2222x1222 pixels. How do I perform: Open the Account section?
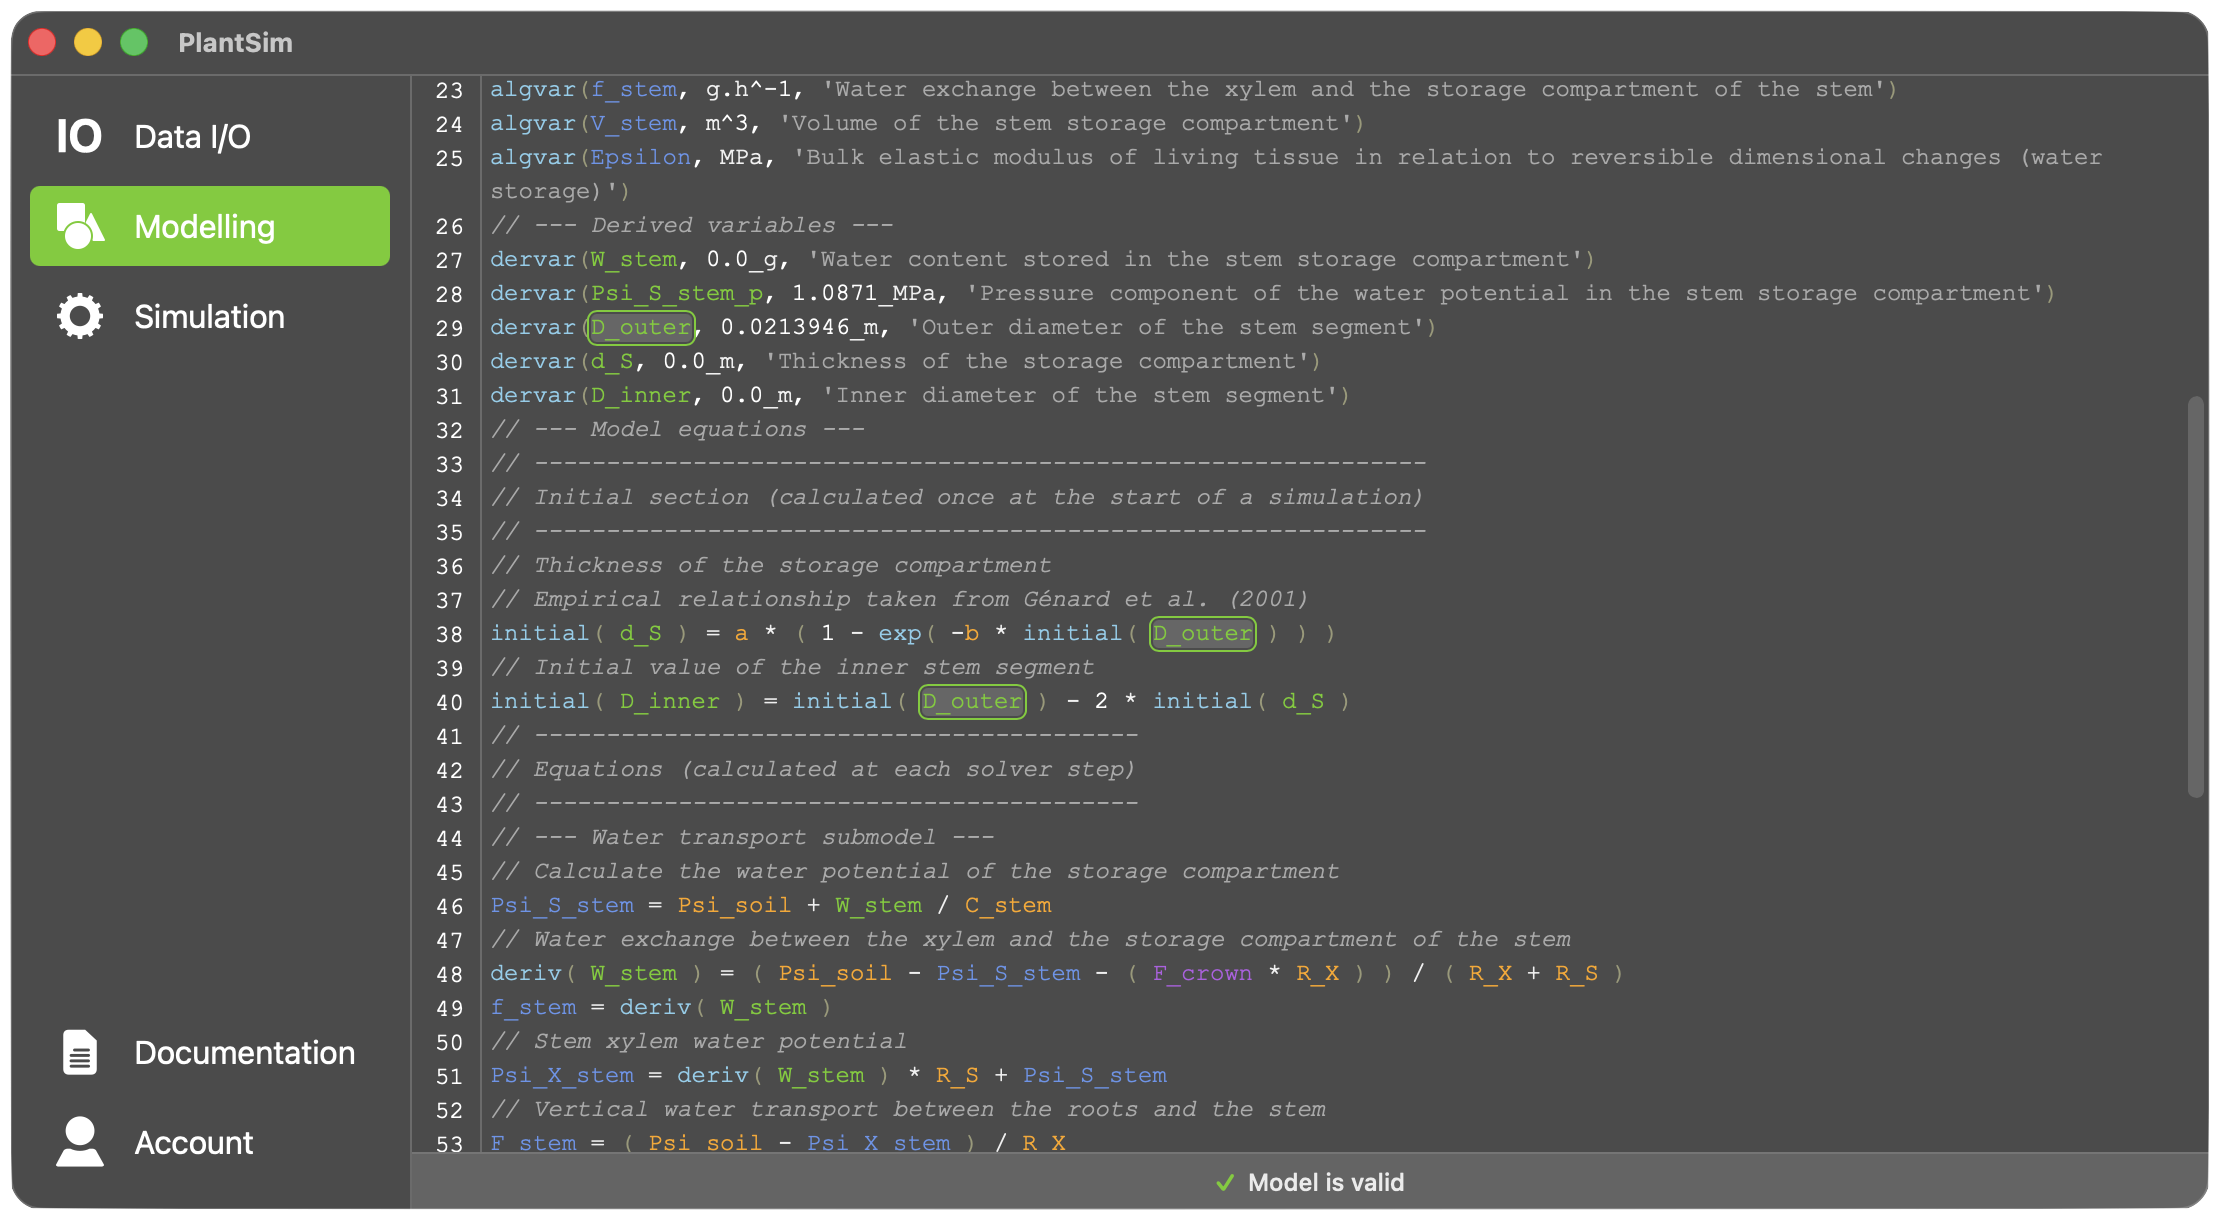193,1142
